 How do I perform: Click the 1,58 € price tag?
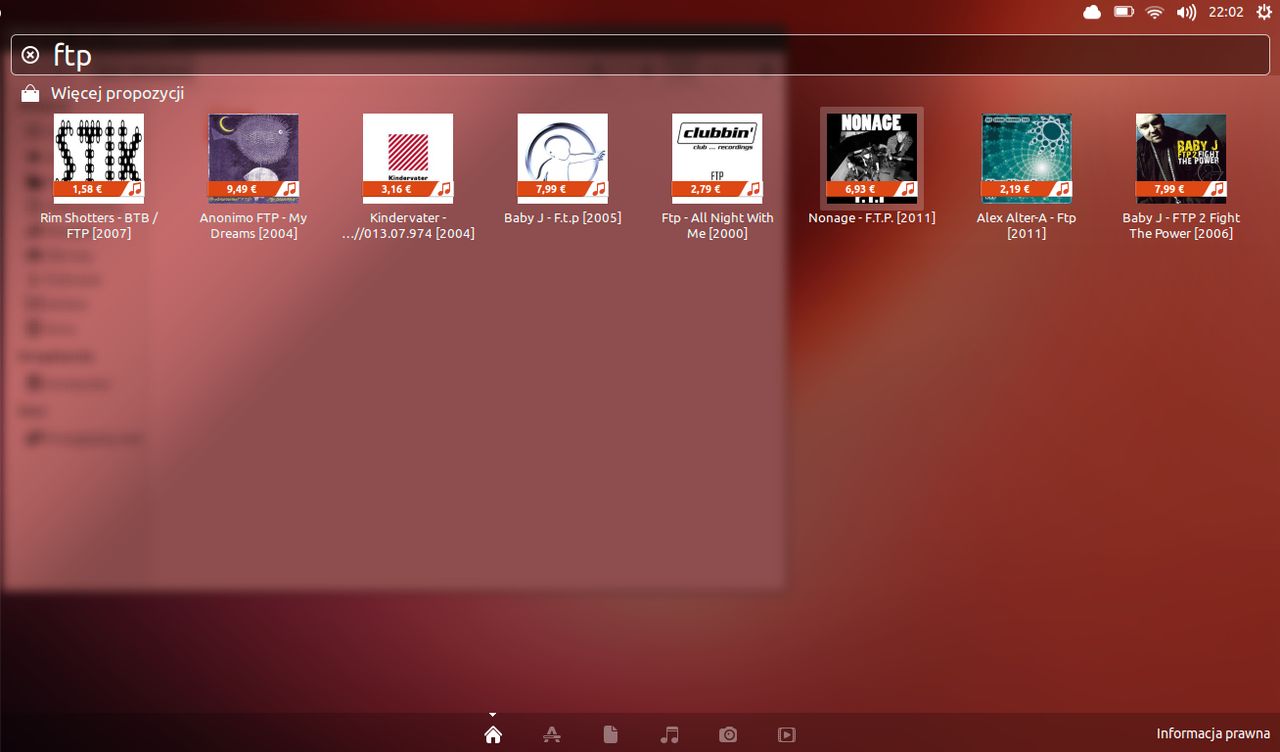pyautogui.click(x=88, y=188)
